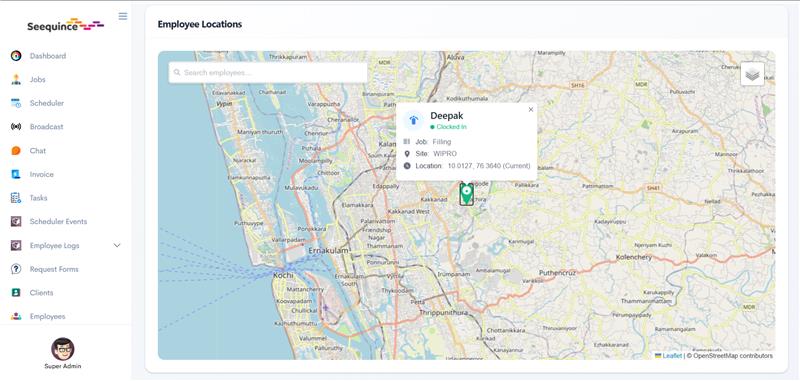The height and width of the screenshot is (381, 800).
Task: Click the orange Chat bubble icon
Action: 16,150
